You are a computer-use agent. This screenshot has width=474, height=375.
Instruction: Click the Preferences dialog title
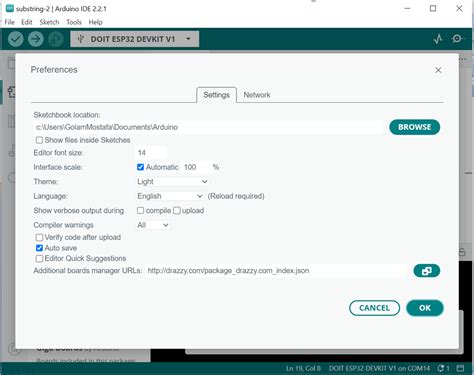pyautogui.click(x=54, y=70)
